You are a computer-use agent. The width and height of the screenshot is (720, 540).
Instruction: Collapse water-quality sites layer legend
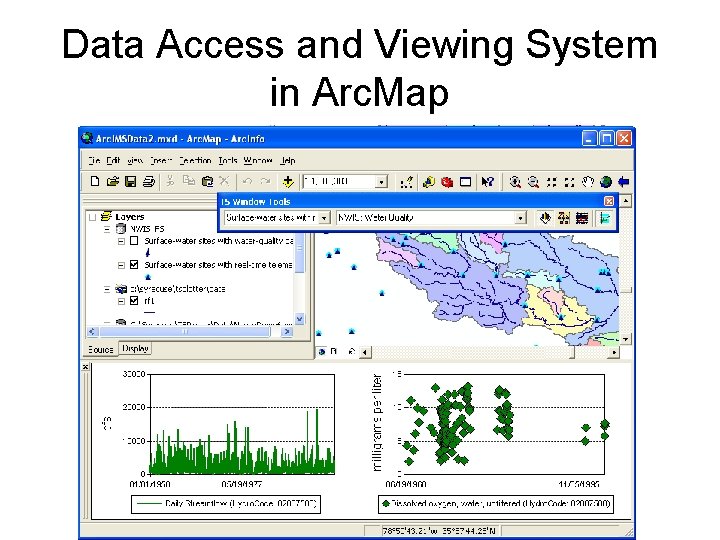point(121,241)
